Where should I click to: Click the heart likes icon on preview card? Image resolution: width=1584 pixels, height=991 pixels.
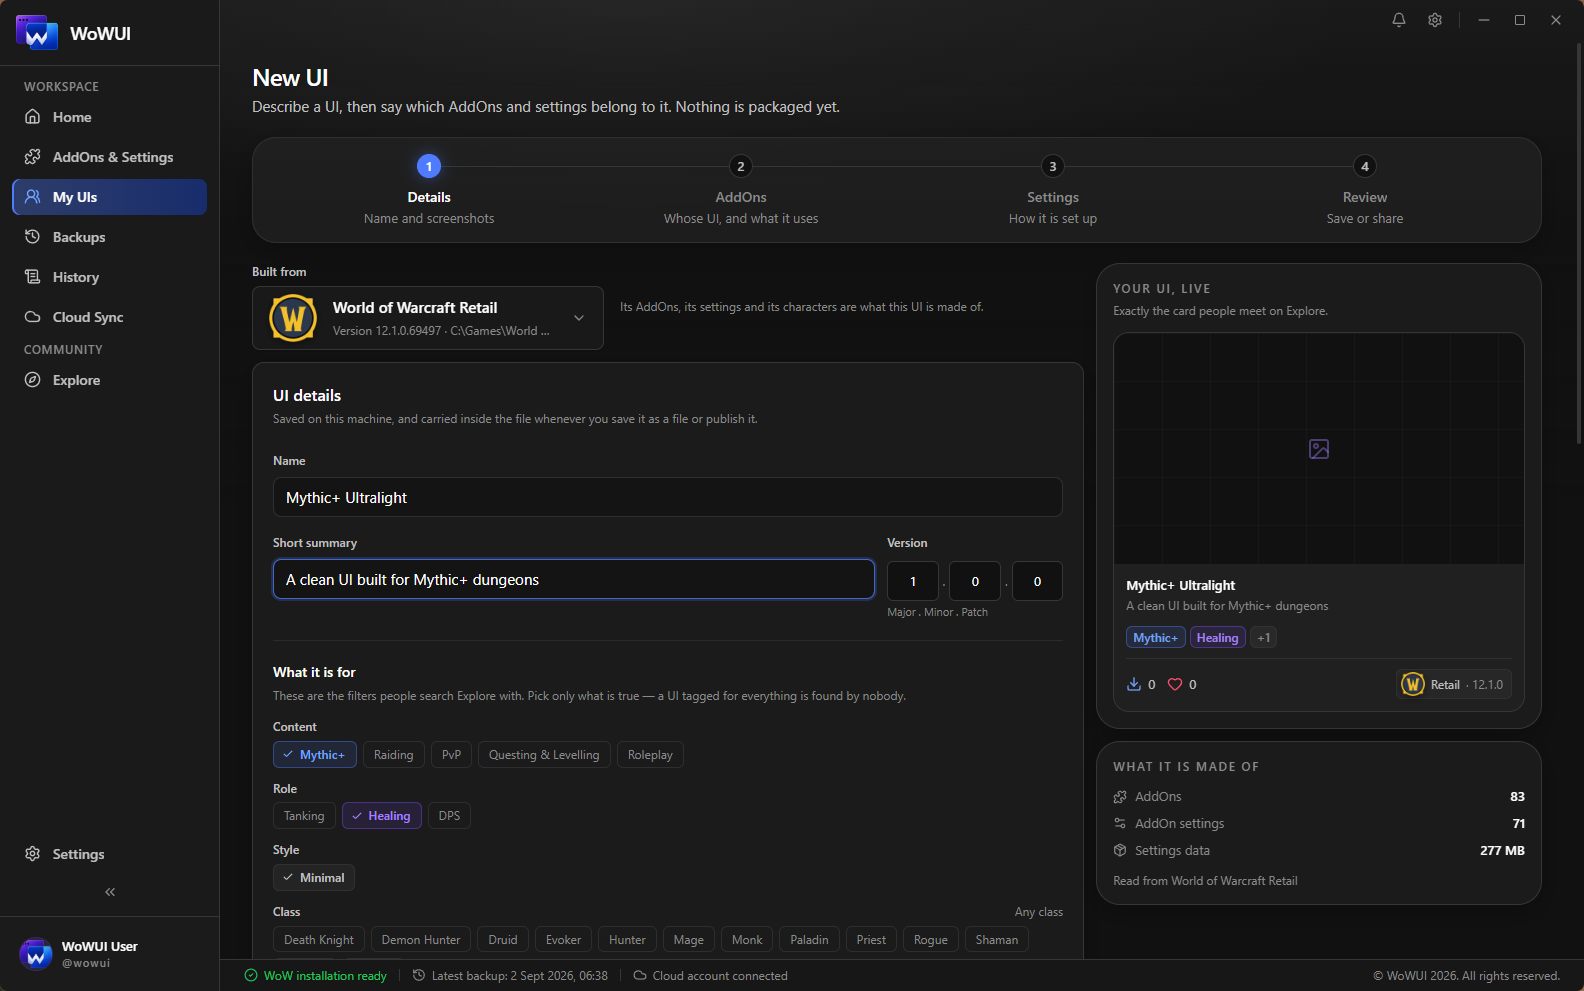point(1175,684)
